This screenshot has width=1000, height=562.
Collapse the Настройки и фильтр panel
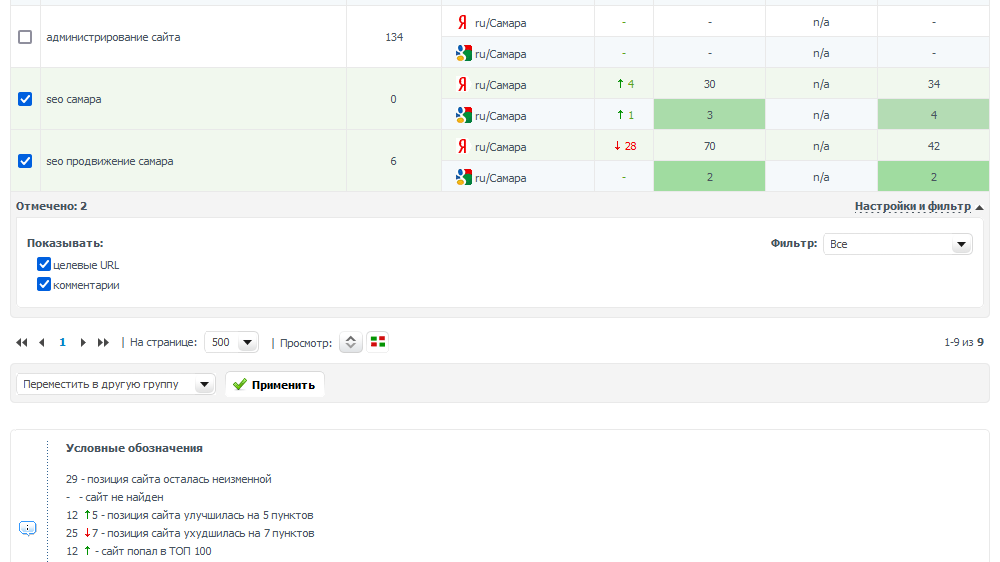click(918, 206)
